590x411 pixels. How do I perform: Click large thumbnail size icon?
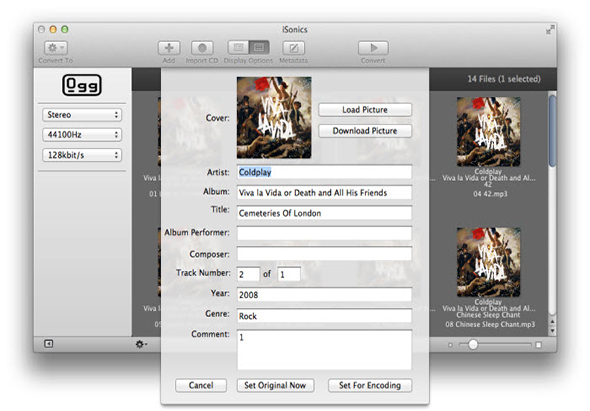(538, 345)
